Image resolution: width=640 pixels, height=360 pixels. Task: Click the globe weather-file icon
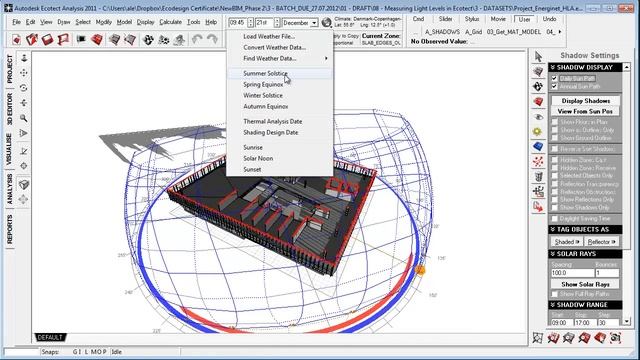coord(327,22)
